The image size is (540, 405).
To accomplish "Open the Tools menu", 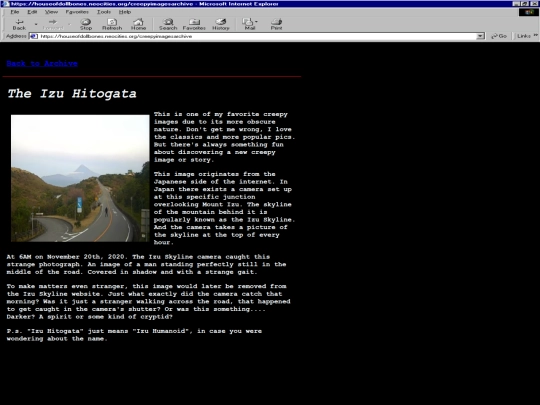I will (x=104, y=12).
